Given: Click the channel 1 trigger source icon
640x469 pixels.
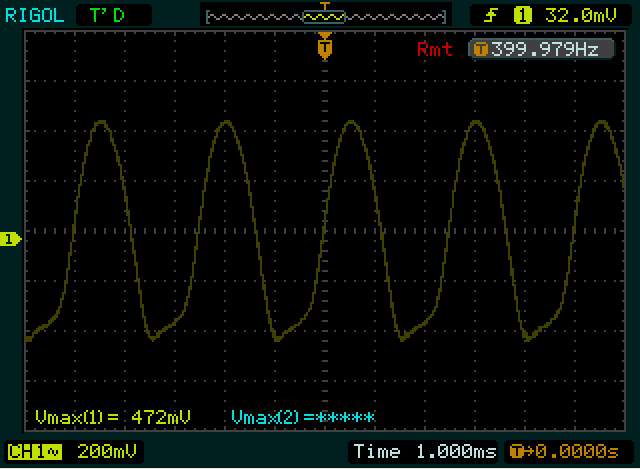Looking at the screenshot, I should 521,15.
